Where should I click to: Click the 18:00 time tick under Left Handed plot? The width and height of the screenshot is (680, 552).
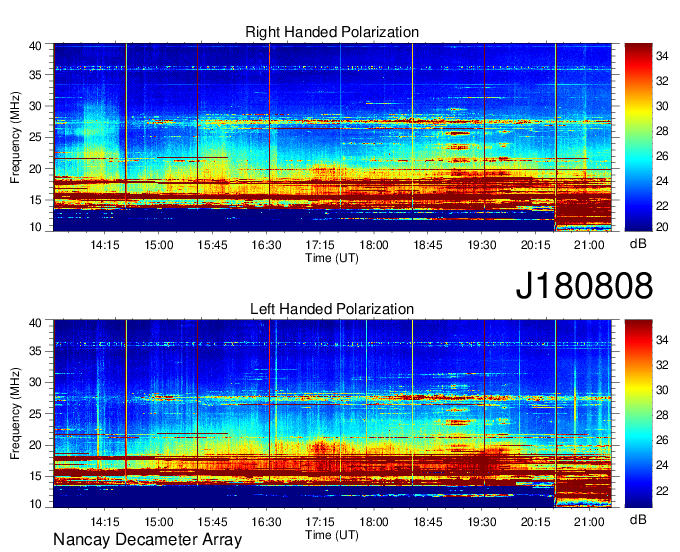(374, 522)
